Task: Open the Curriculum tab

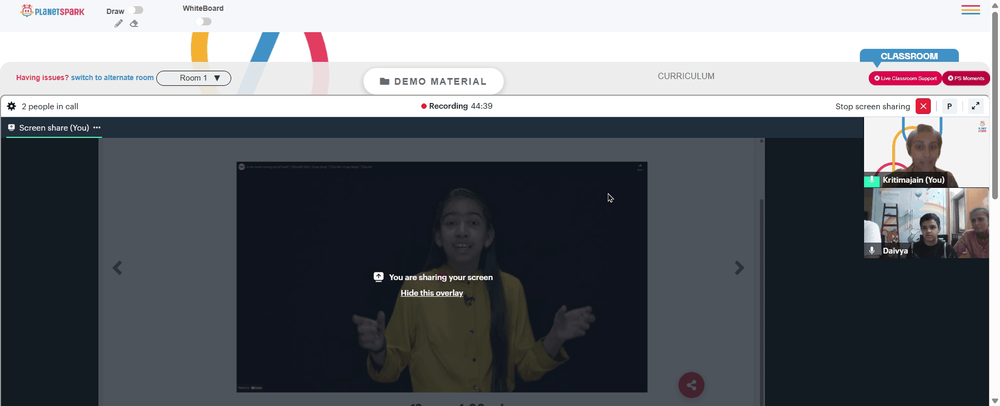Action: tap(686, 76)
